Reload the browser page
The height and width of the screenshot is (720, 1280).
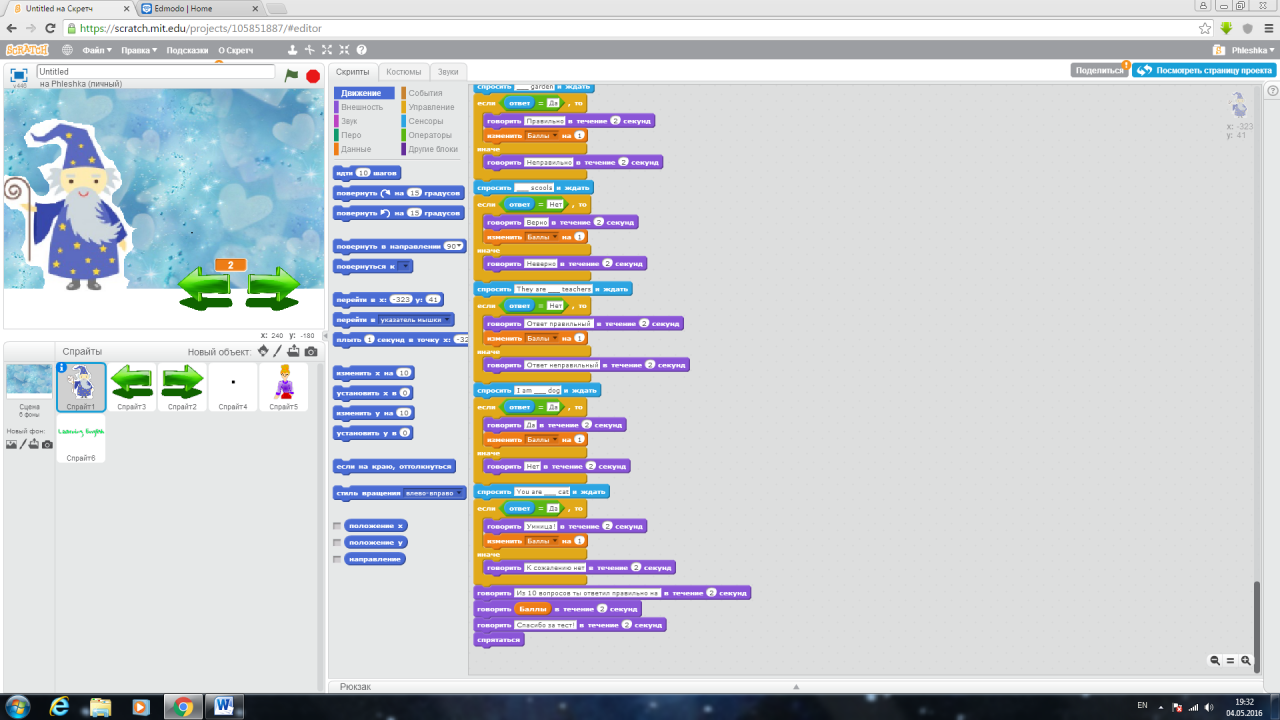point(50,28)
